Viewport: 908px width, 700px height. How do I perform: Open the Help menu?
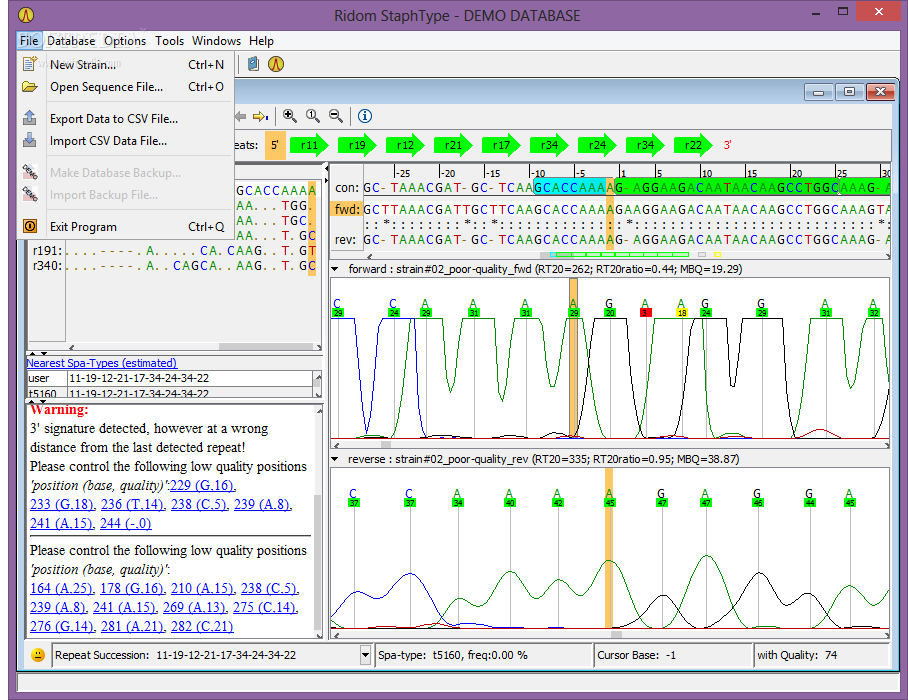(261, 41)
